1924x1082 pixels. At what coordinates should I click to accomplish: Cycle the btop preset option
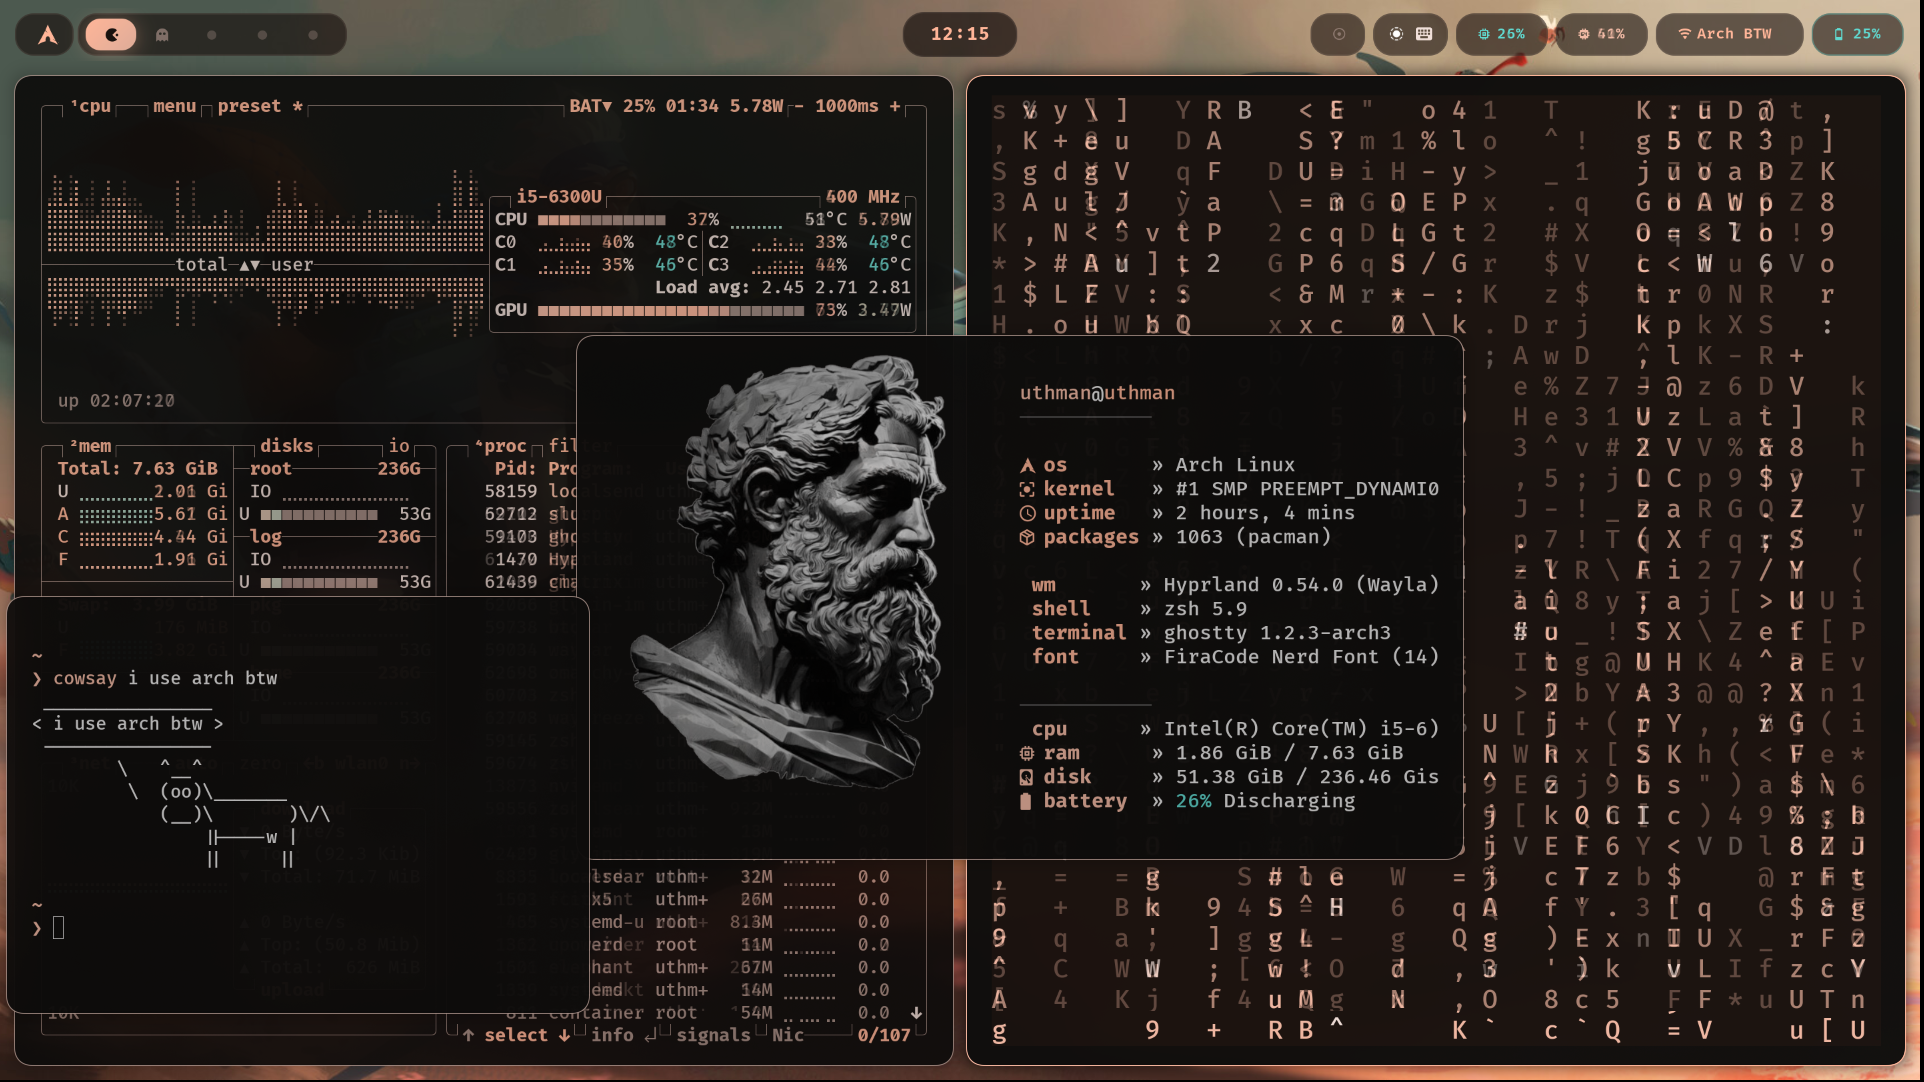[x=260, y=106]
